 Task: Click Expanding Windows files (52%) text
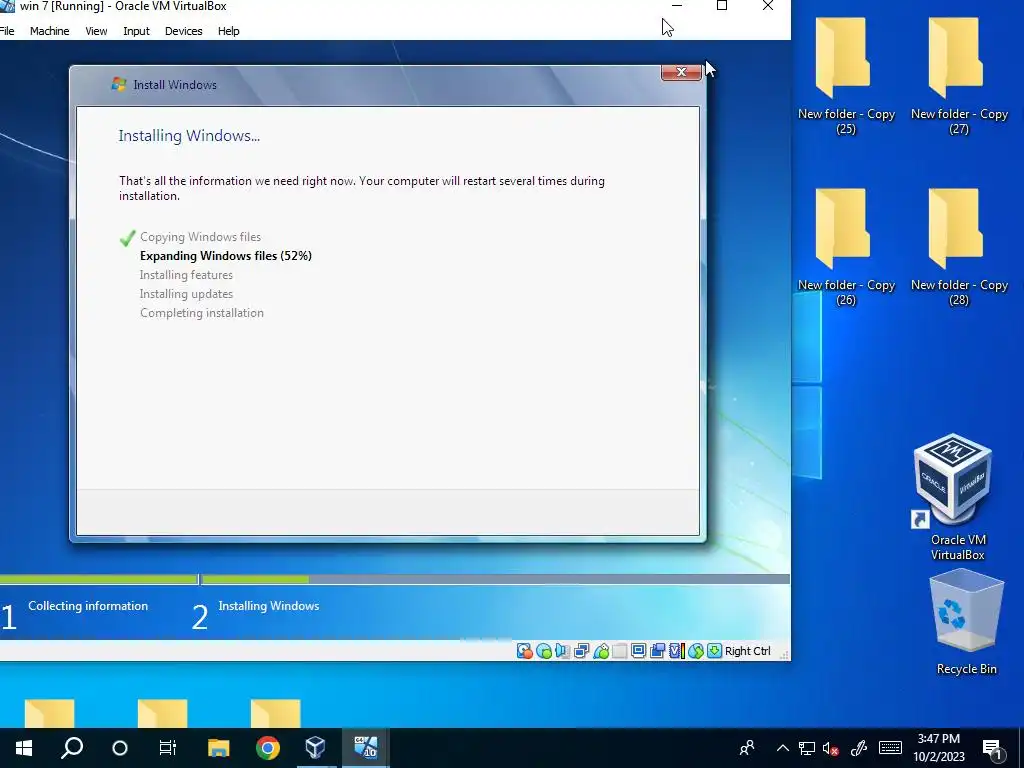226,256
